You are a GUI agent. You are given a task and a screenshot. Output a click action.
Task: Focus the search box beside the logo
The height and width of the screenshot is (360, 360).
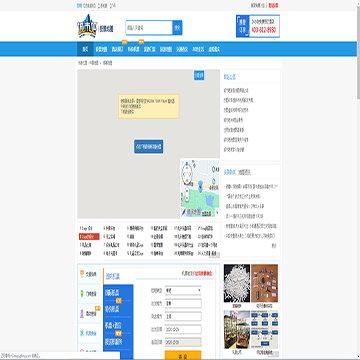point(149,28)
